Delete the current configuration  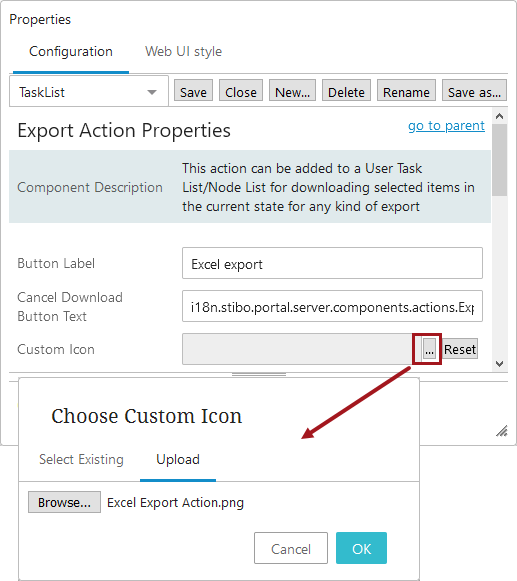pos(346,92)
